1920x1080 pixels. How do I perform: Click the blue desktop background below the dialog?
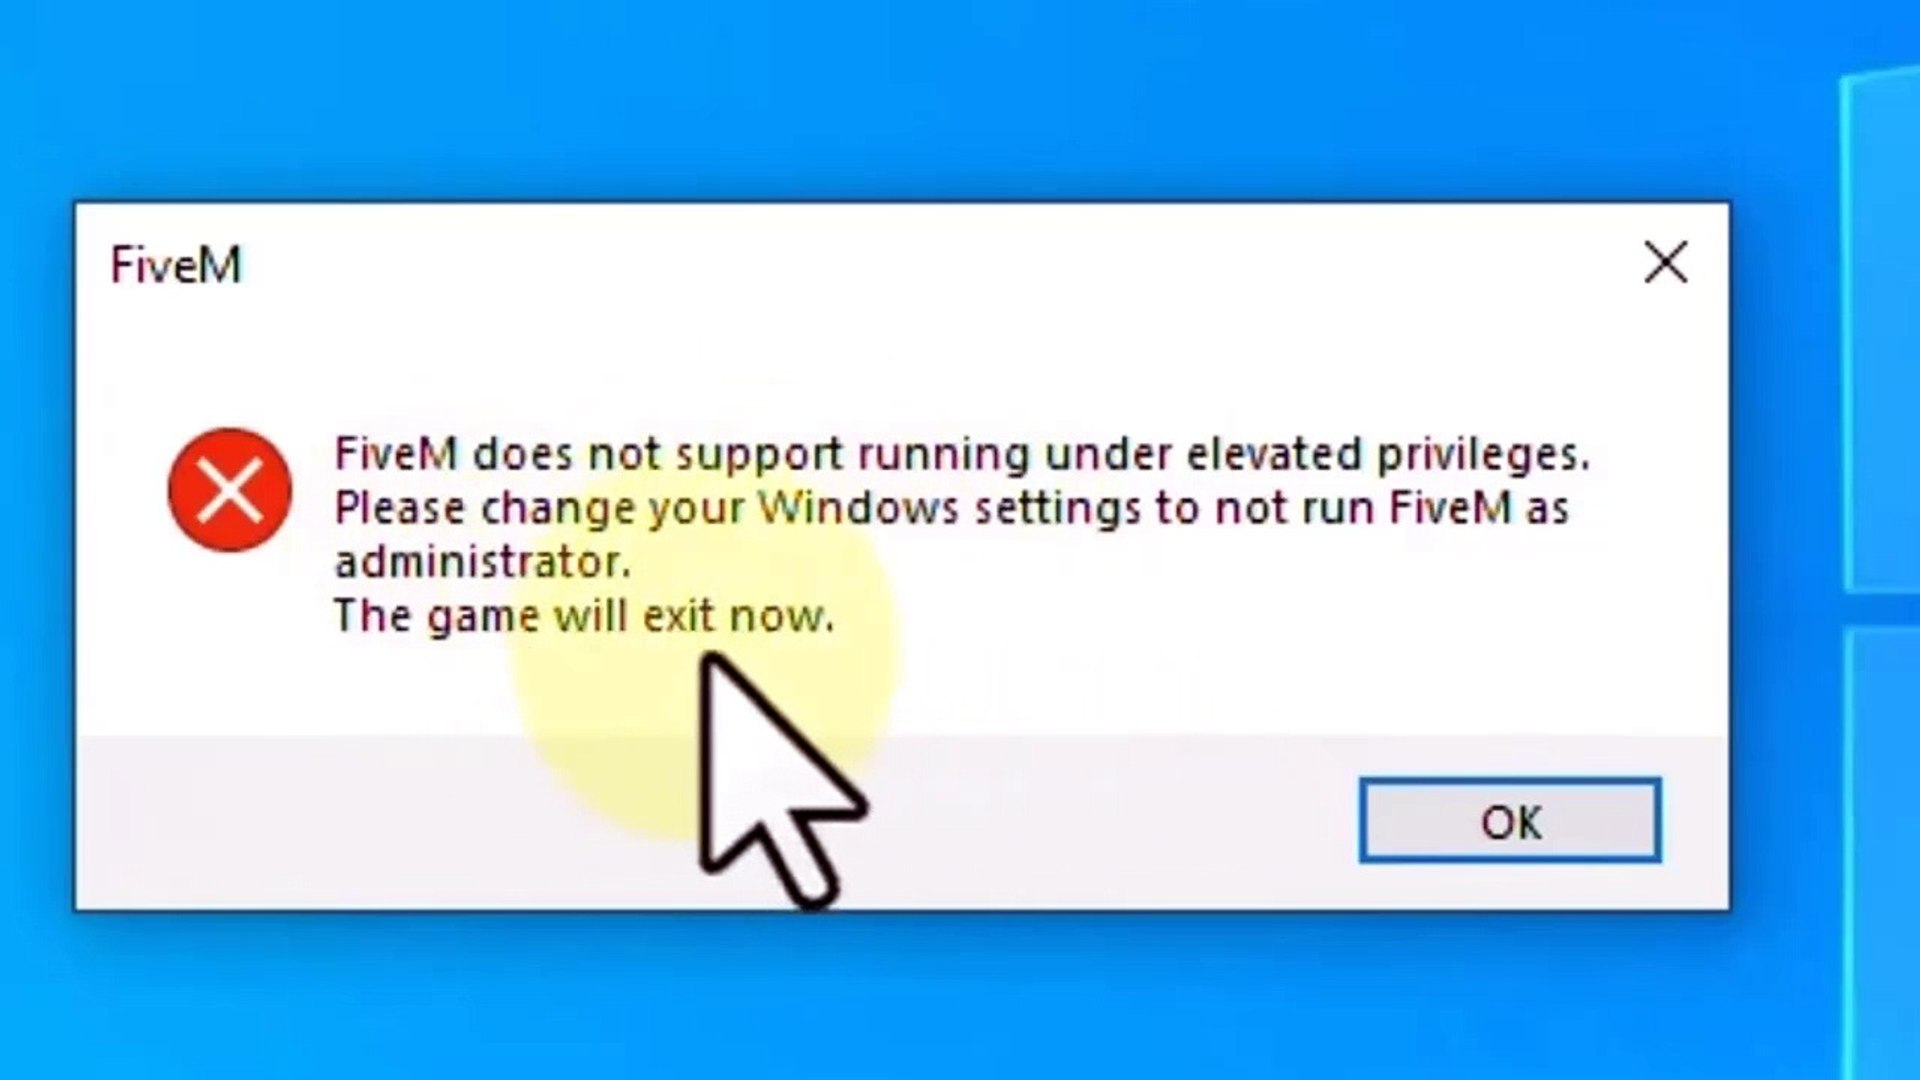tap(900, 995)
